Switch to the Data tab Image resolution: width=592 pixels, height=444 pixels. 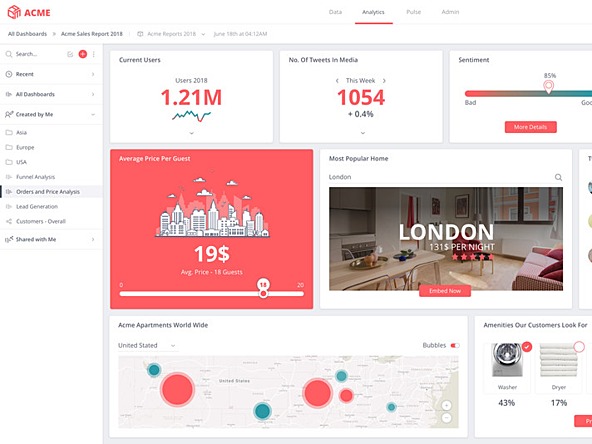point(335,12)
